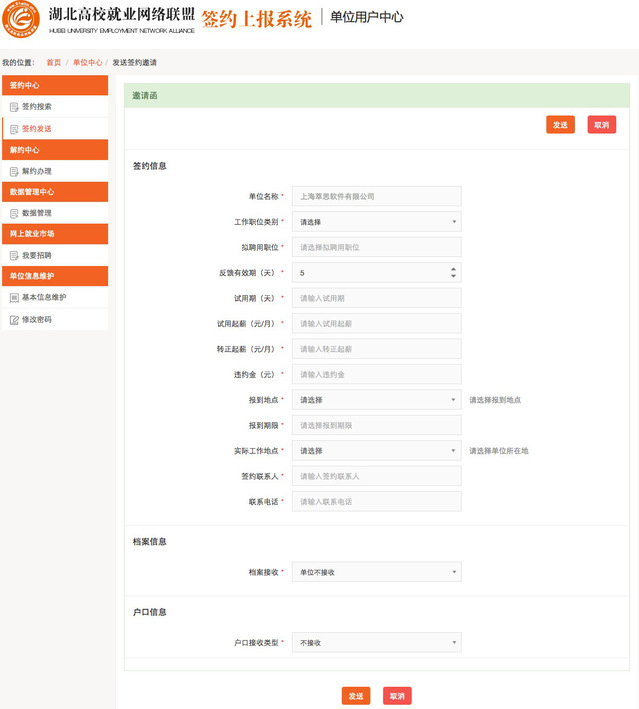Click the Hubei alliance logo icon
This screenshot has height=709, width=639.
click(22, 22)
